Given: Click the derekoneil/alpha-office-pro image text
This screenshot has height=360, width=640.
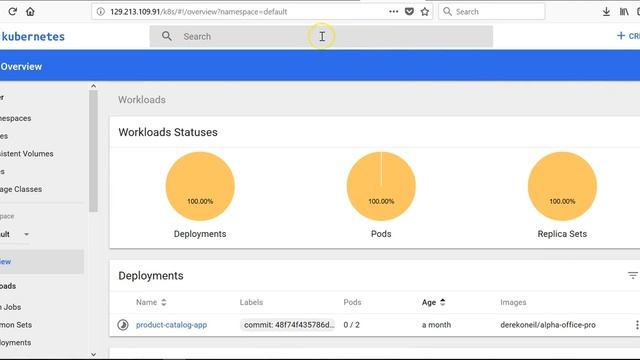Looking at the screenshot, I should [548, 325].
